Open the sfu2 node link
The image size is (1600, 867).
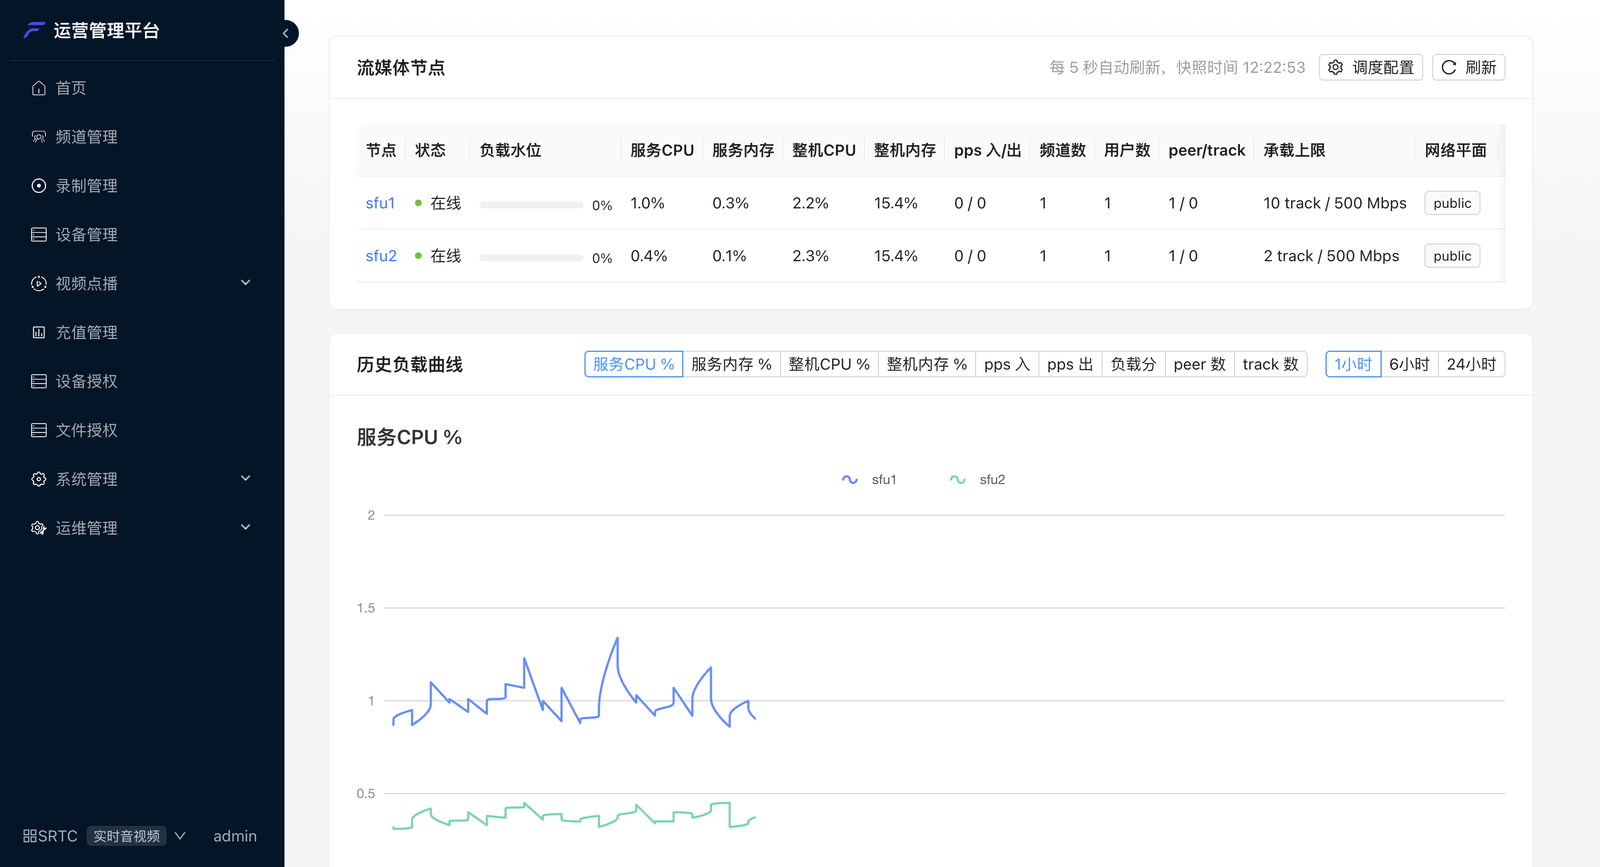point(381,256)
